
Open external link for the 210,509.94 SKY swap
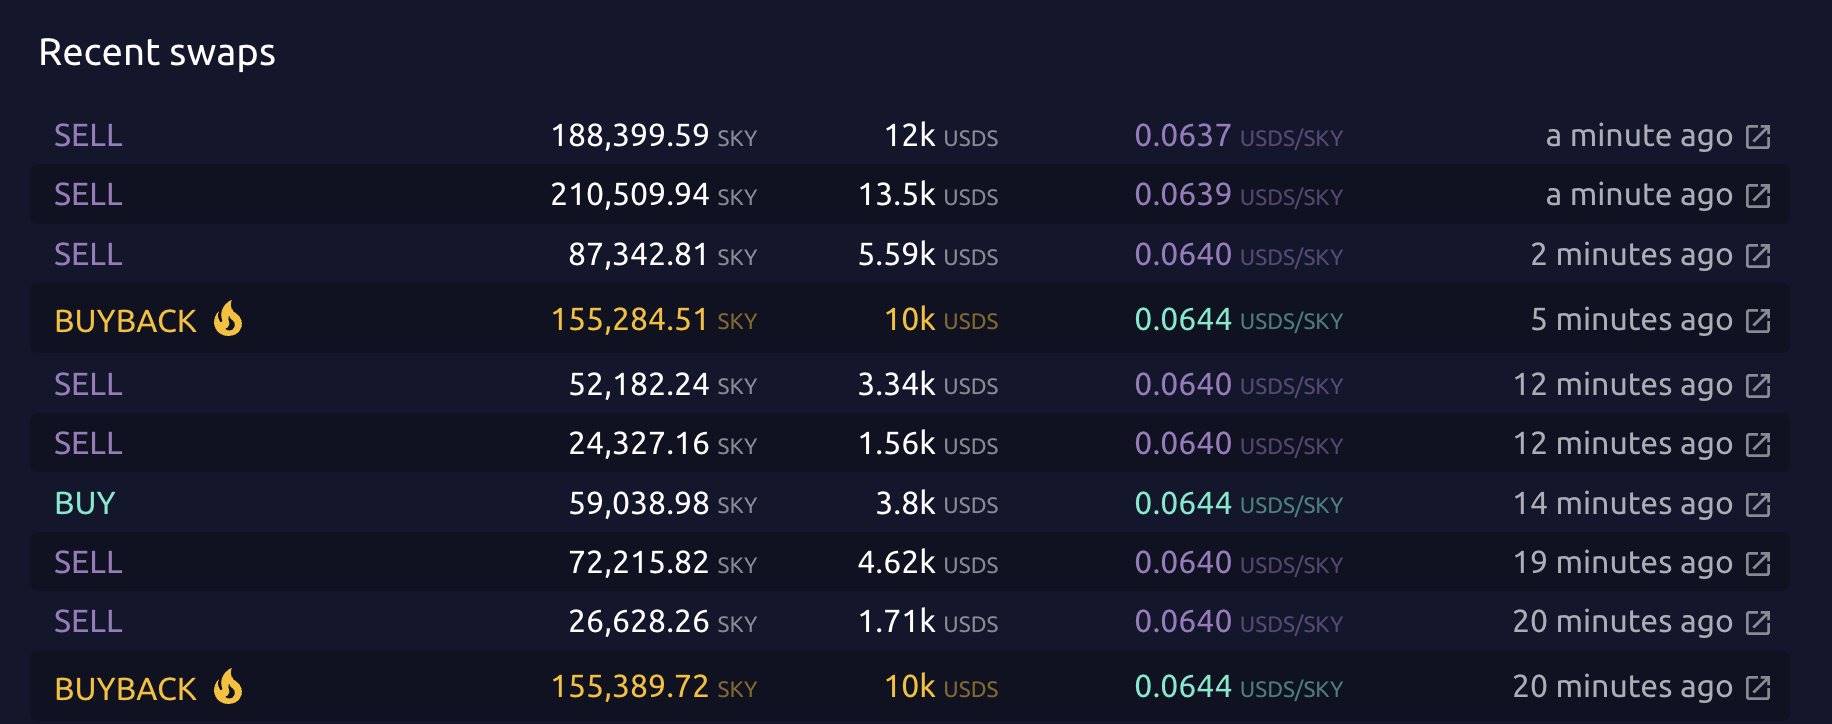(x=1757, y=196)
